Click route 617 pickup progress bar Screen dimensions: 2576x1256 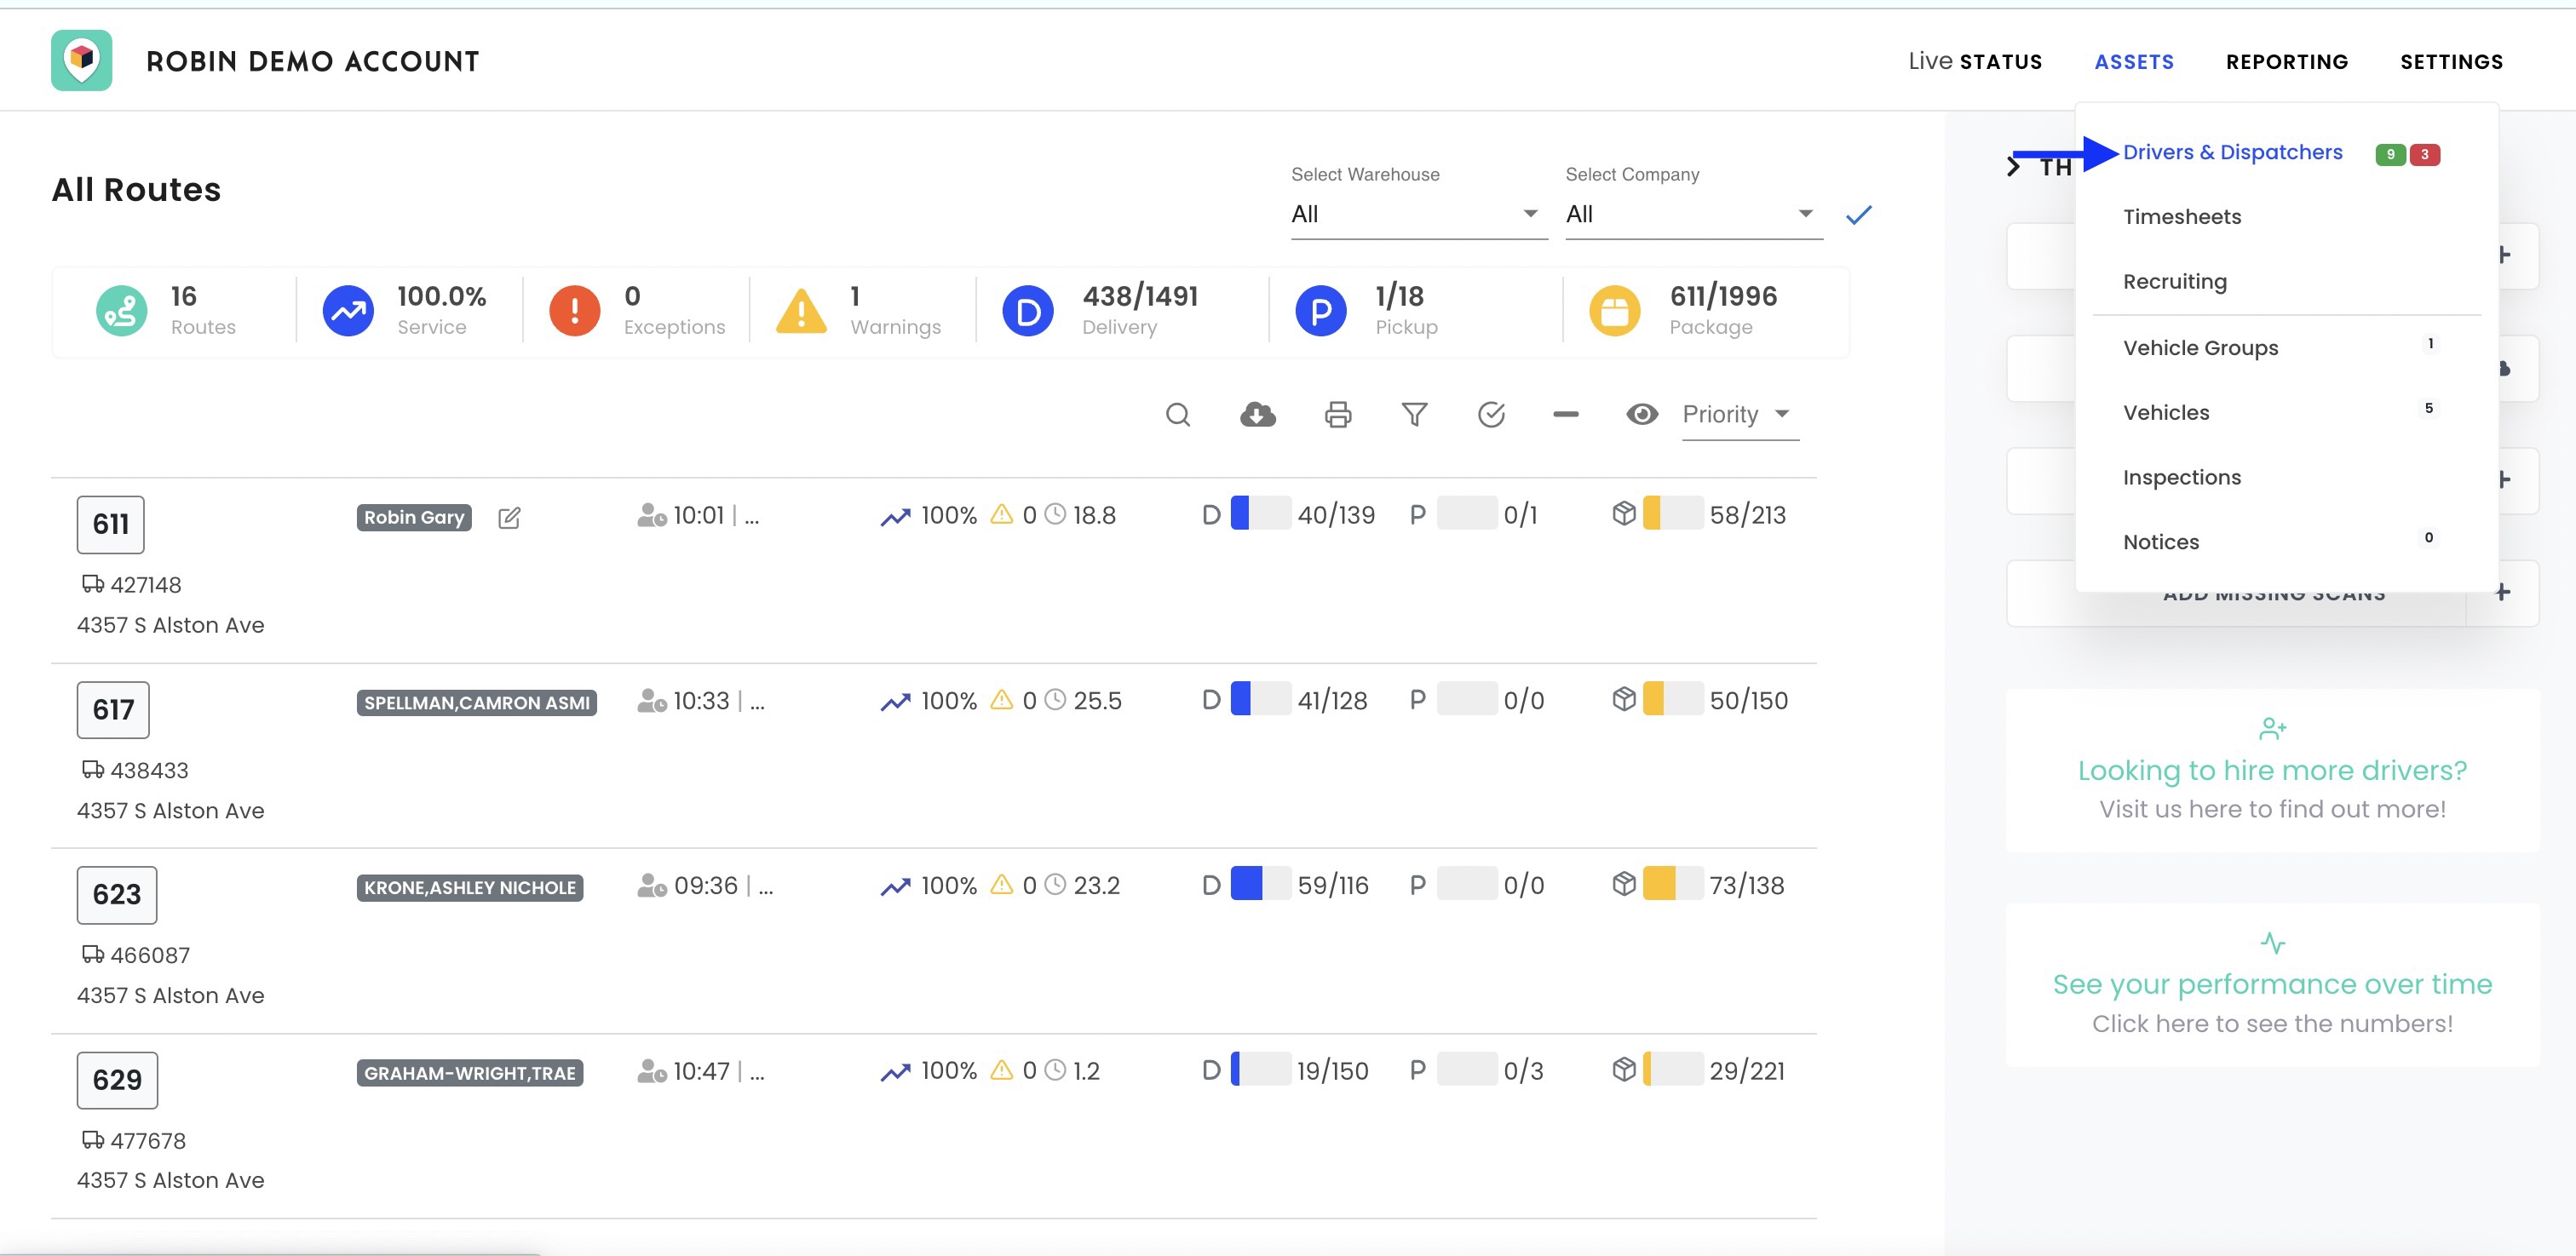1467,698
